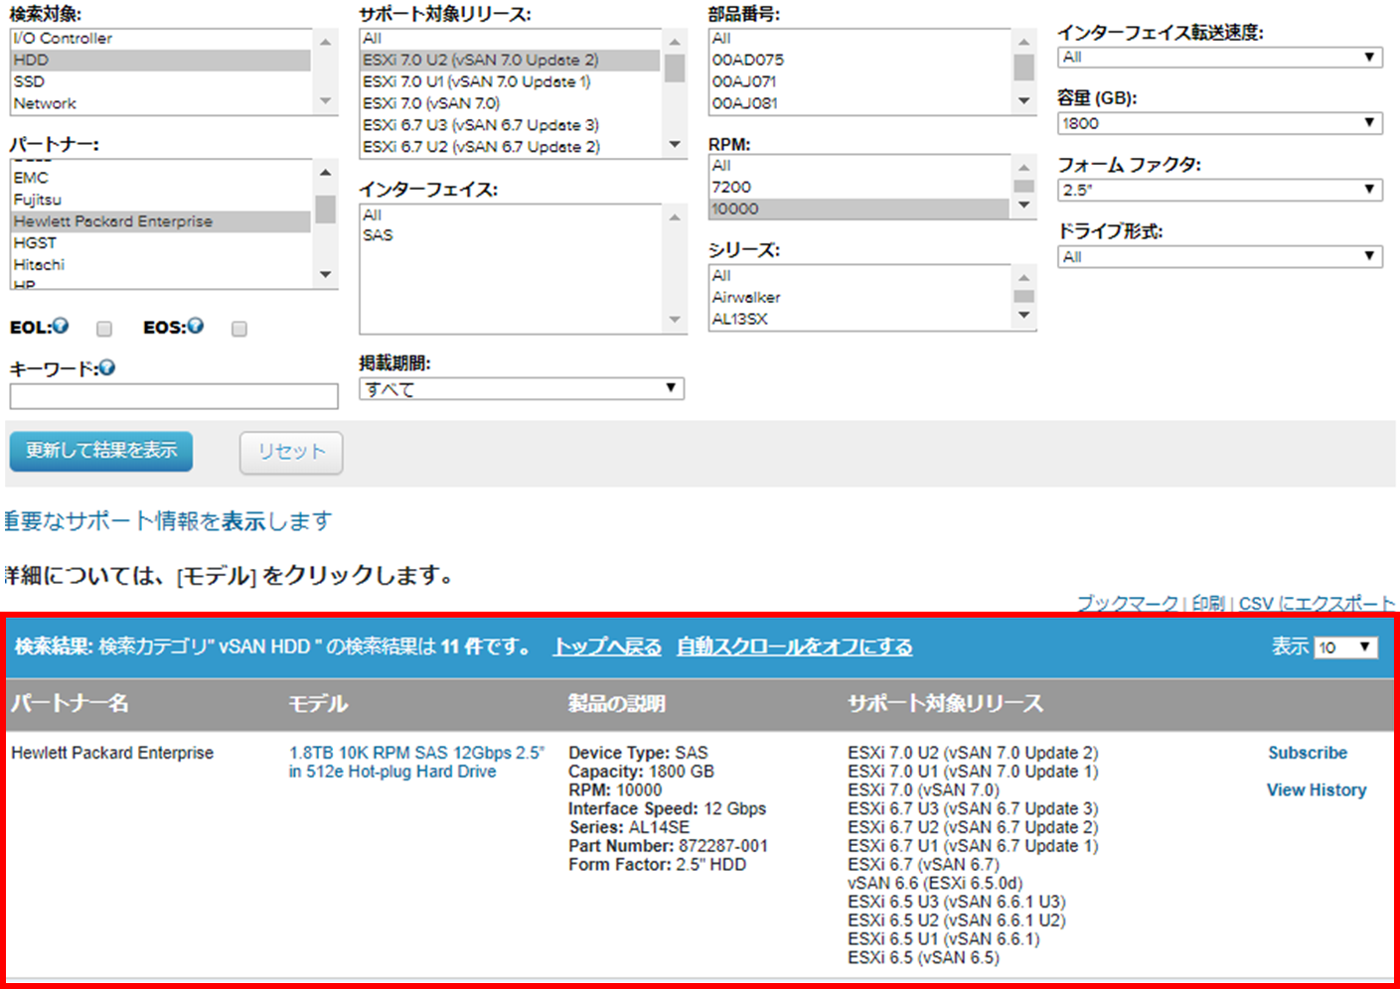Click the View History link
The height and width of the screenshot is (989, 1400).
click(1316, 790)
